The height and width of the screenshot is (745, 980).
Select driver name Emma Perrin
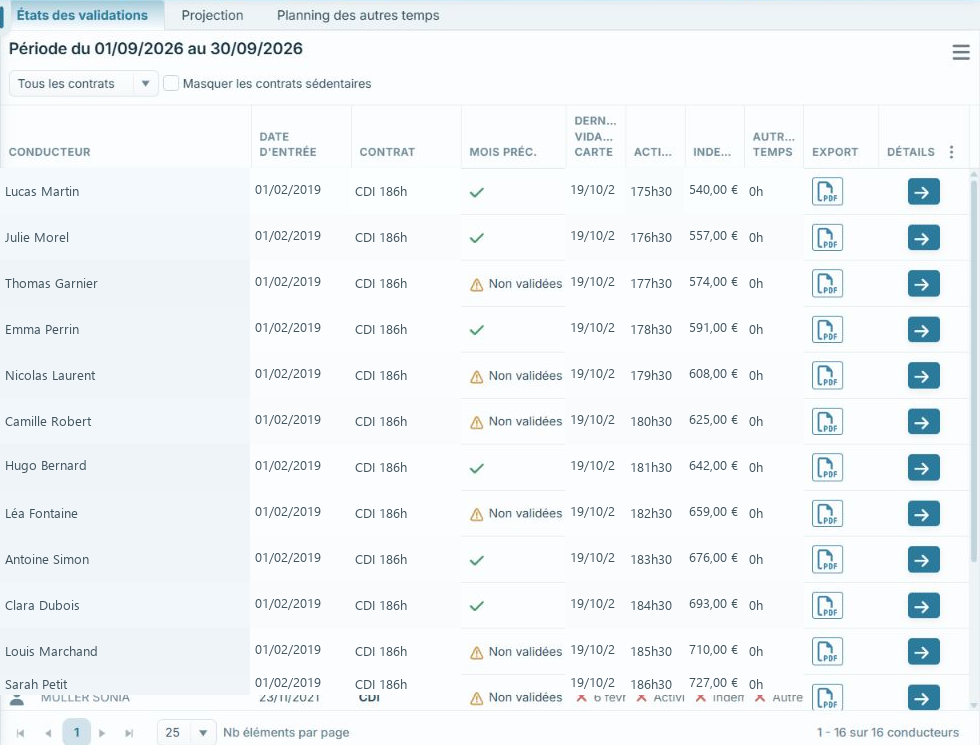[42, 329]
